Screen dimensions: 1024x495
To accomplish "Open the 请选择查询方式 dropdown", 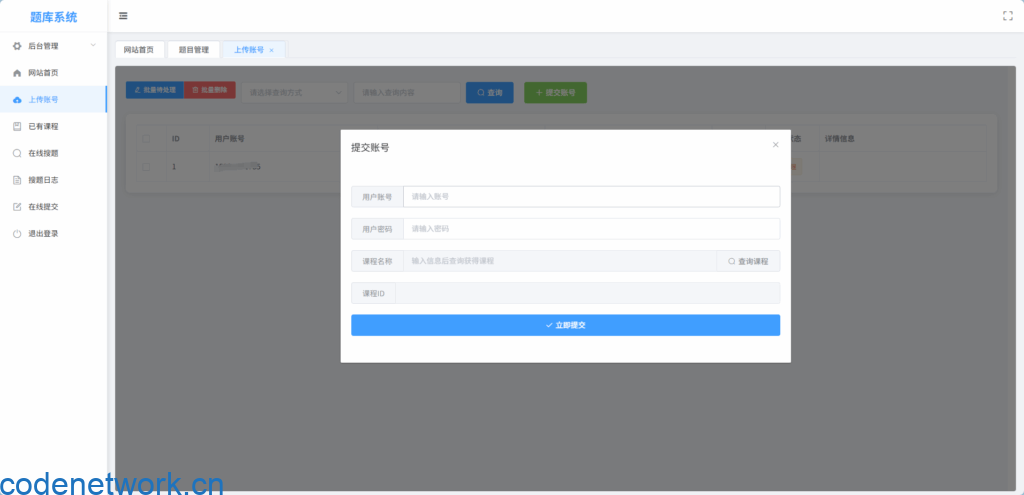I will [294, 92].
